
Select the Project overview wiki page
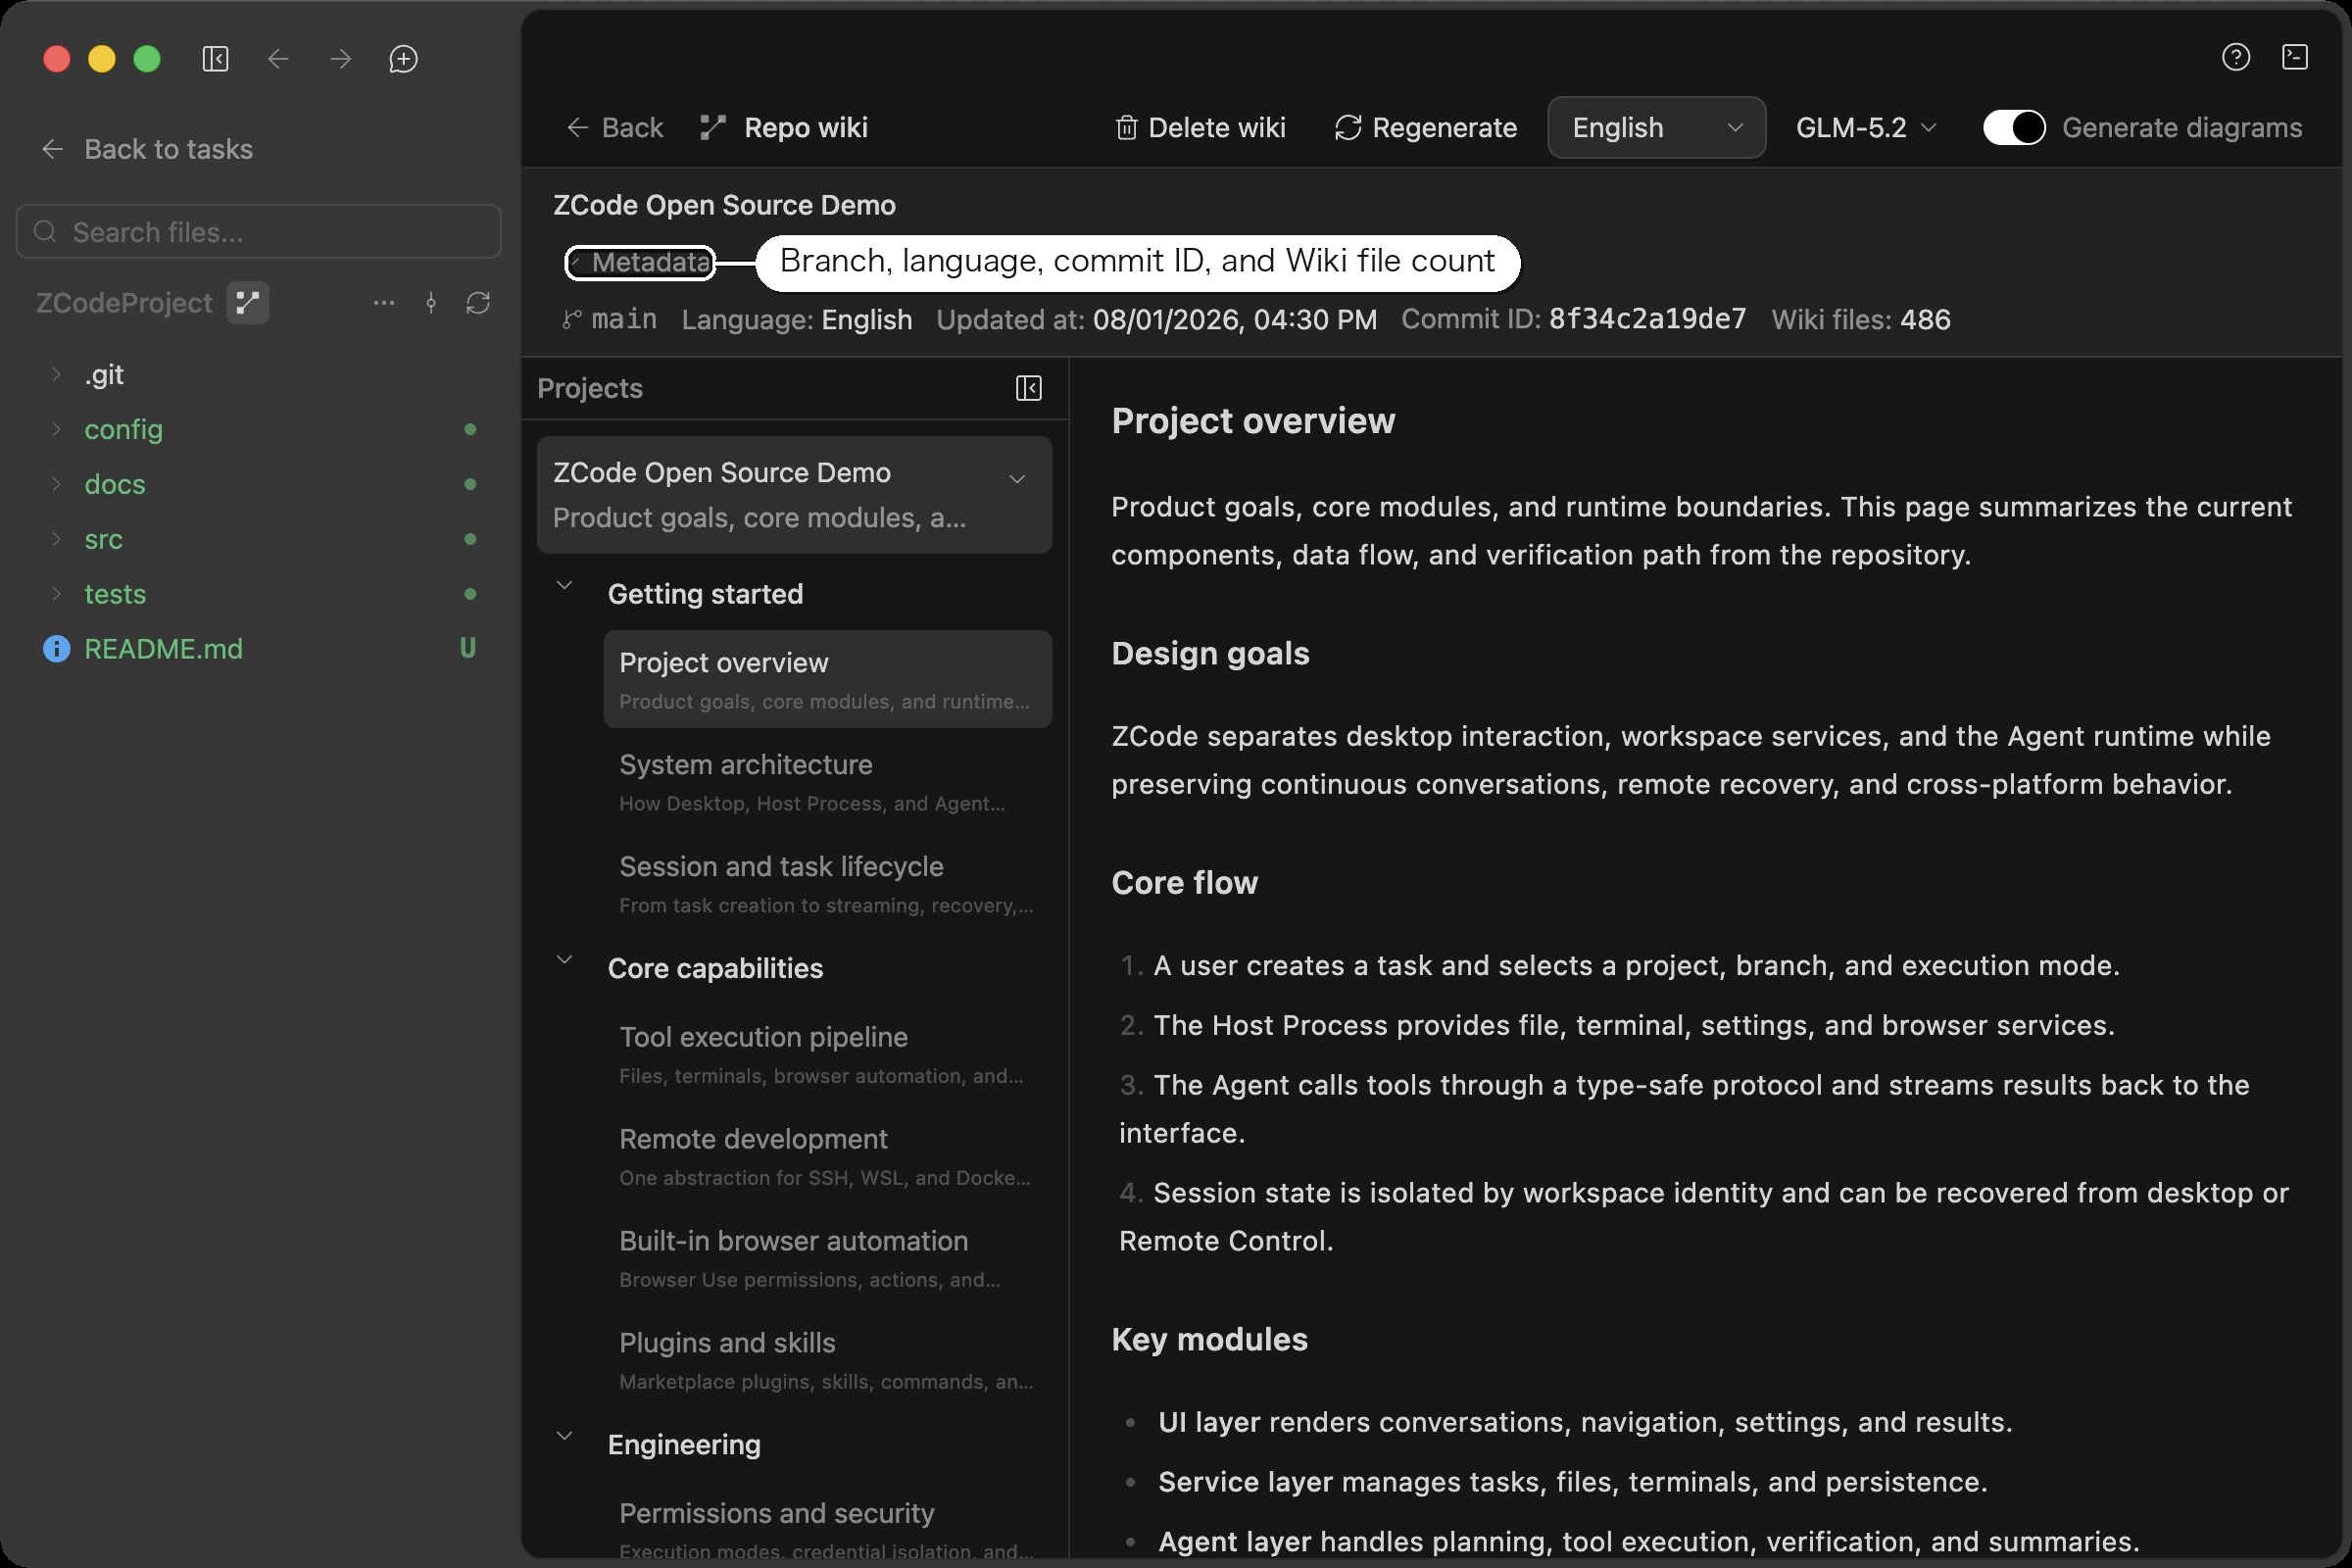(x=827, y=679)
